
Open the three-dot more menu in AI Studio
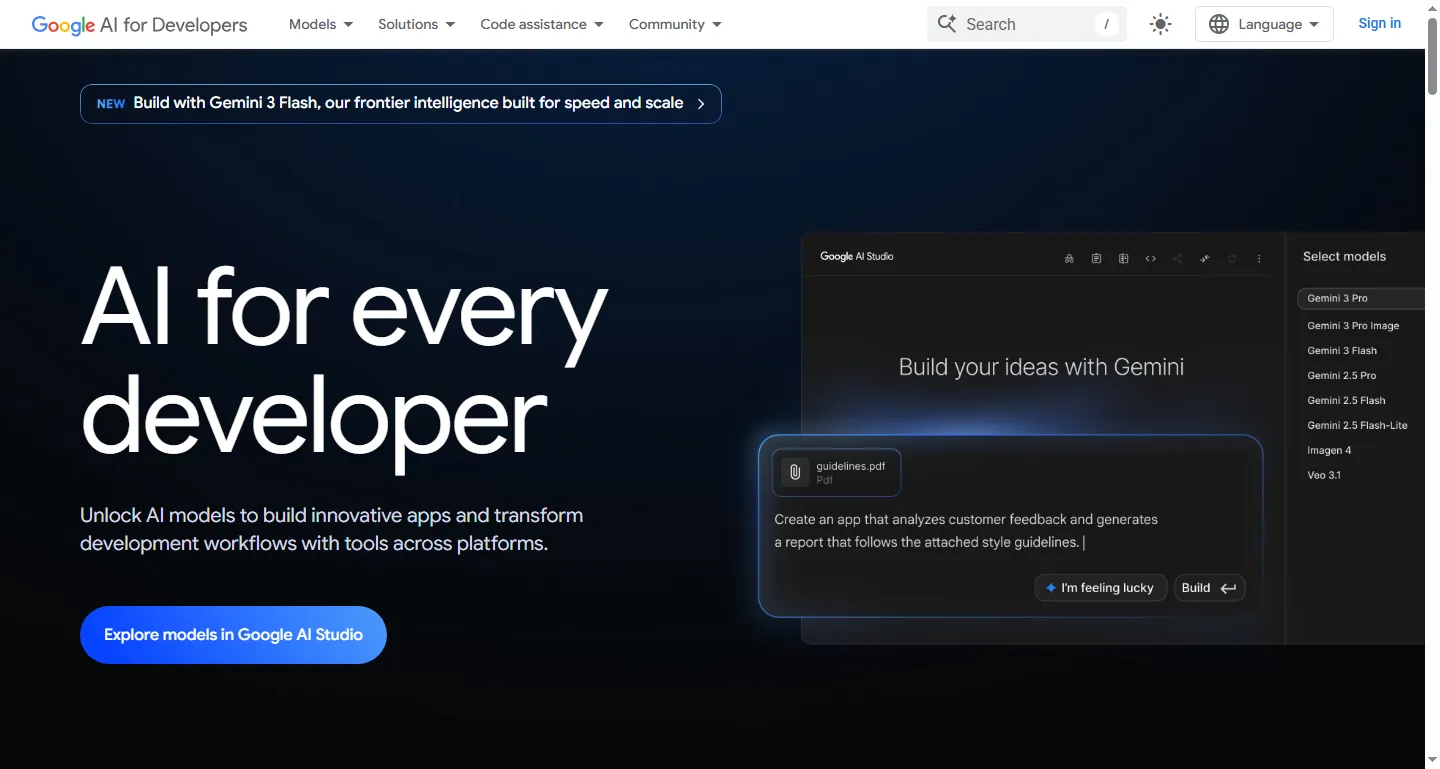click(x=1259, y=258)
